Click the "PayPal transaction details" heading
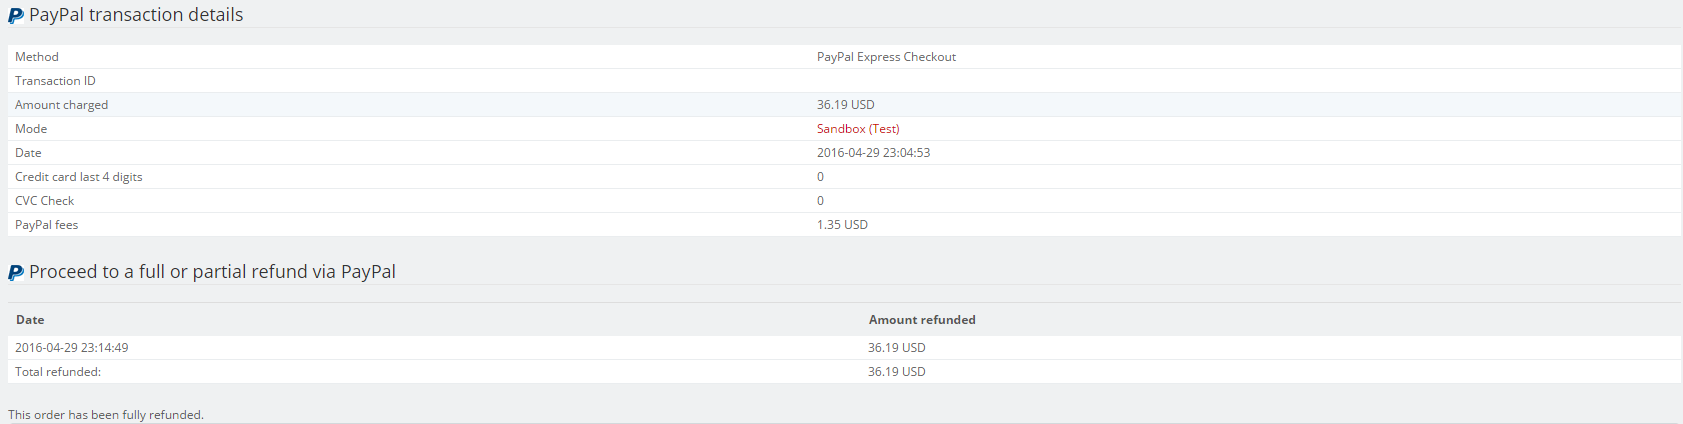This screenshot has height=424, width=1683. [136, 15]
